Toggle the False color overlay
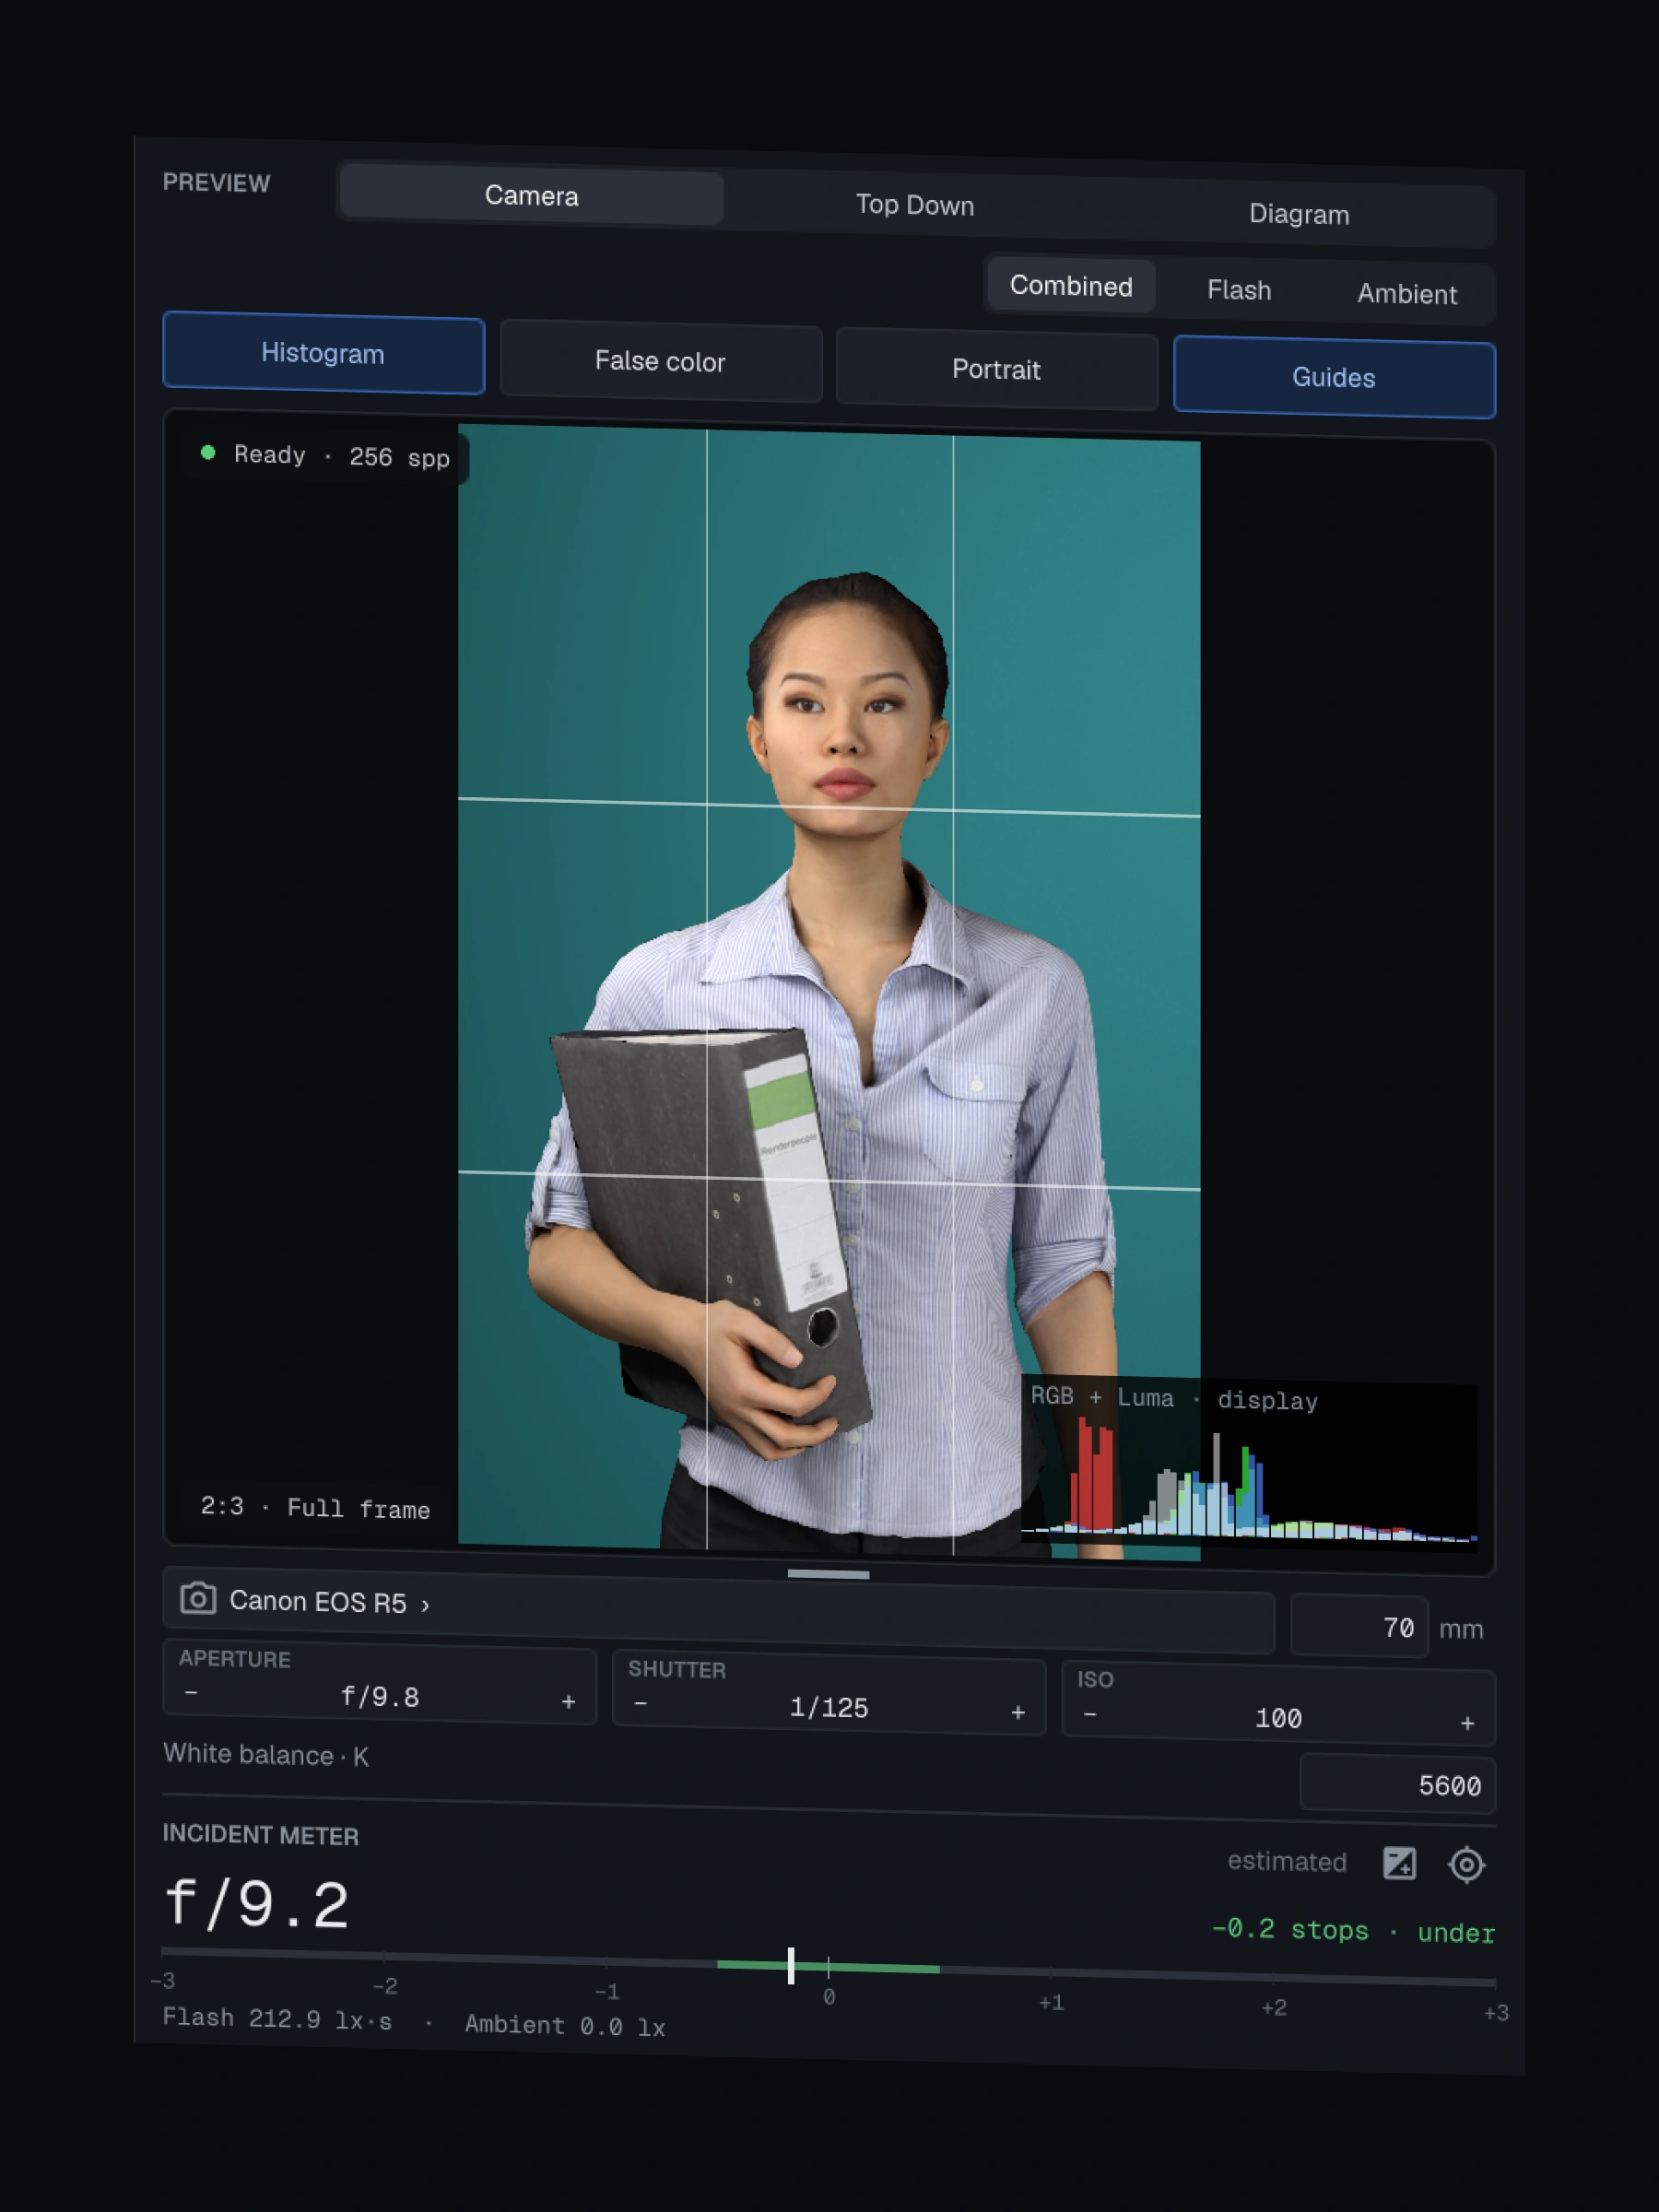1659x2212 pixels. tap(660, 361)
